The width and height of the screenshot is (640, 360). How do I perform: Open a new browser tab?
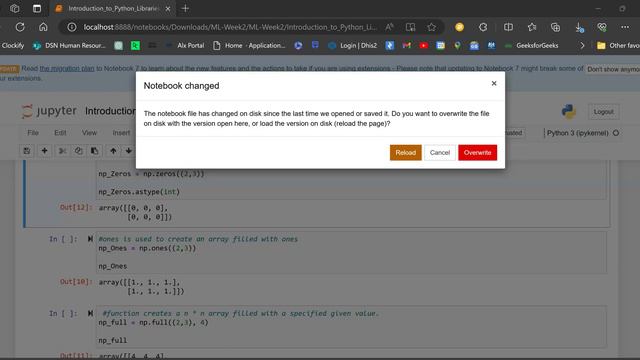tap(185, 8)
